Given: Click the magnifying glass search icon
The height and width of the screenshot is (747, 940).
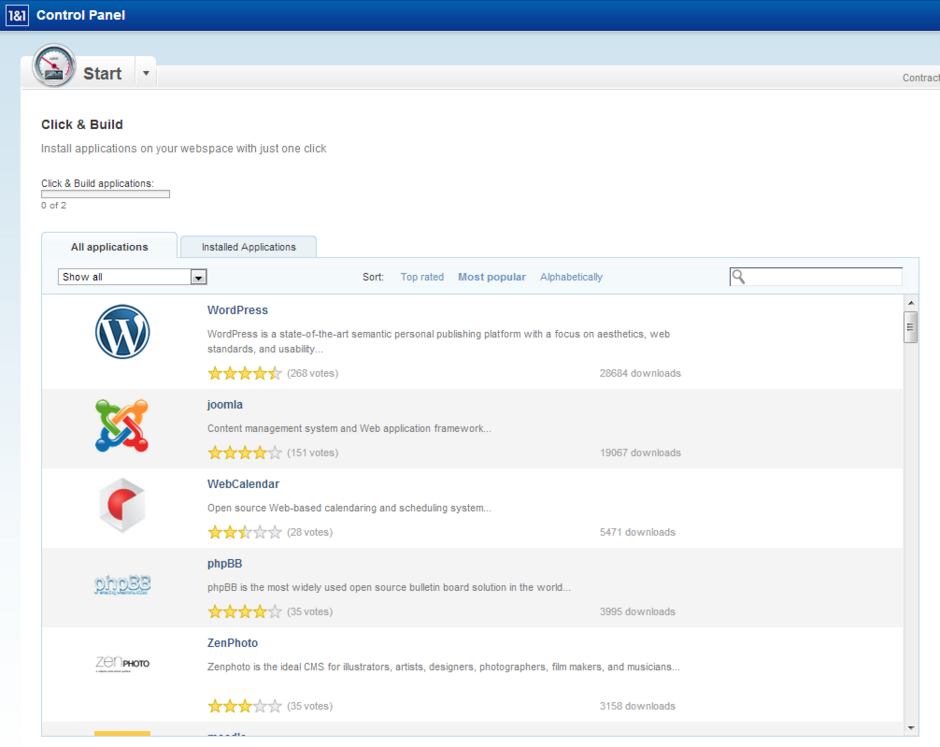Looking at the screenshot, I should (x=739, y=276).
